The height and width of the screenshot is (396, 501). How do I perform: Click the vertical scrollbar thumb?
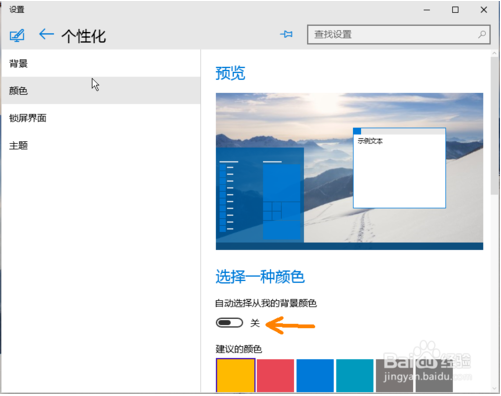pos(494,126)
